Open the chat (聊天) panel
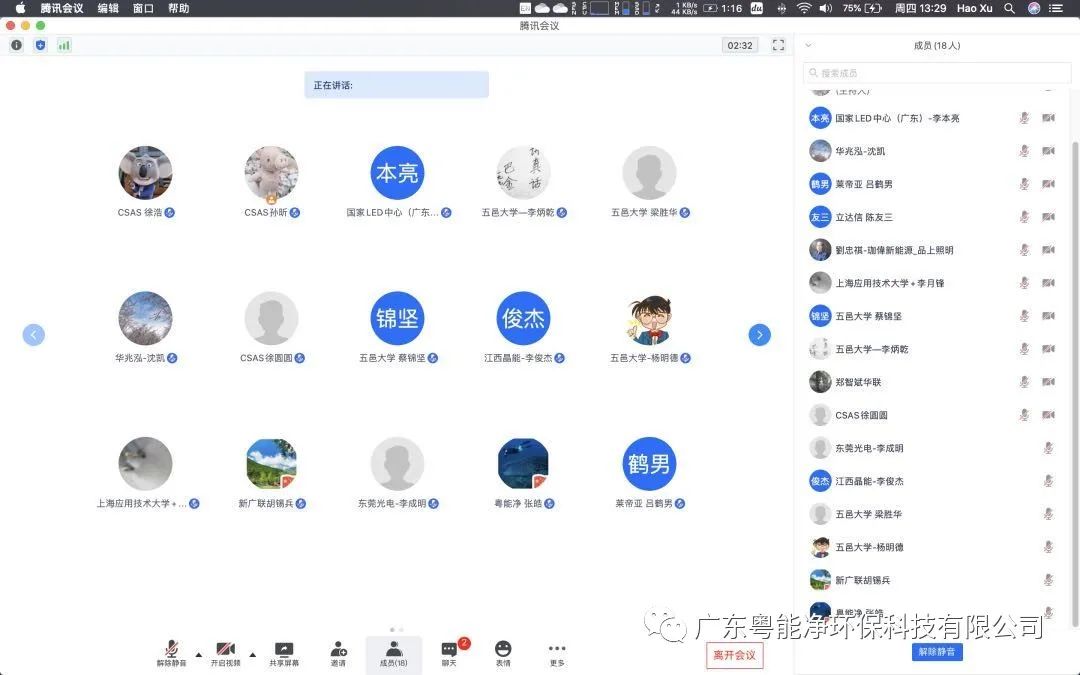Screen dimensions: 1080x675 point(449,654)
